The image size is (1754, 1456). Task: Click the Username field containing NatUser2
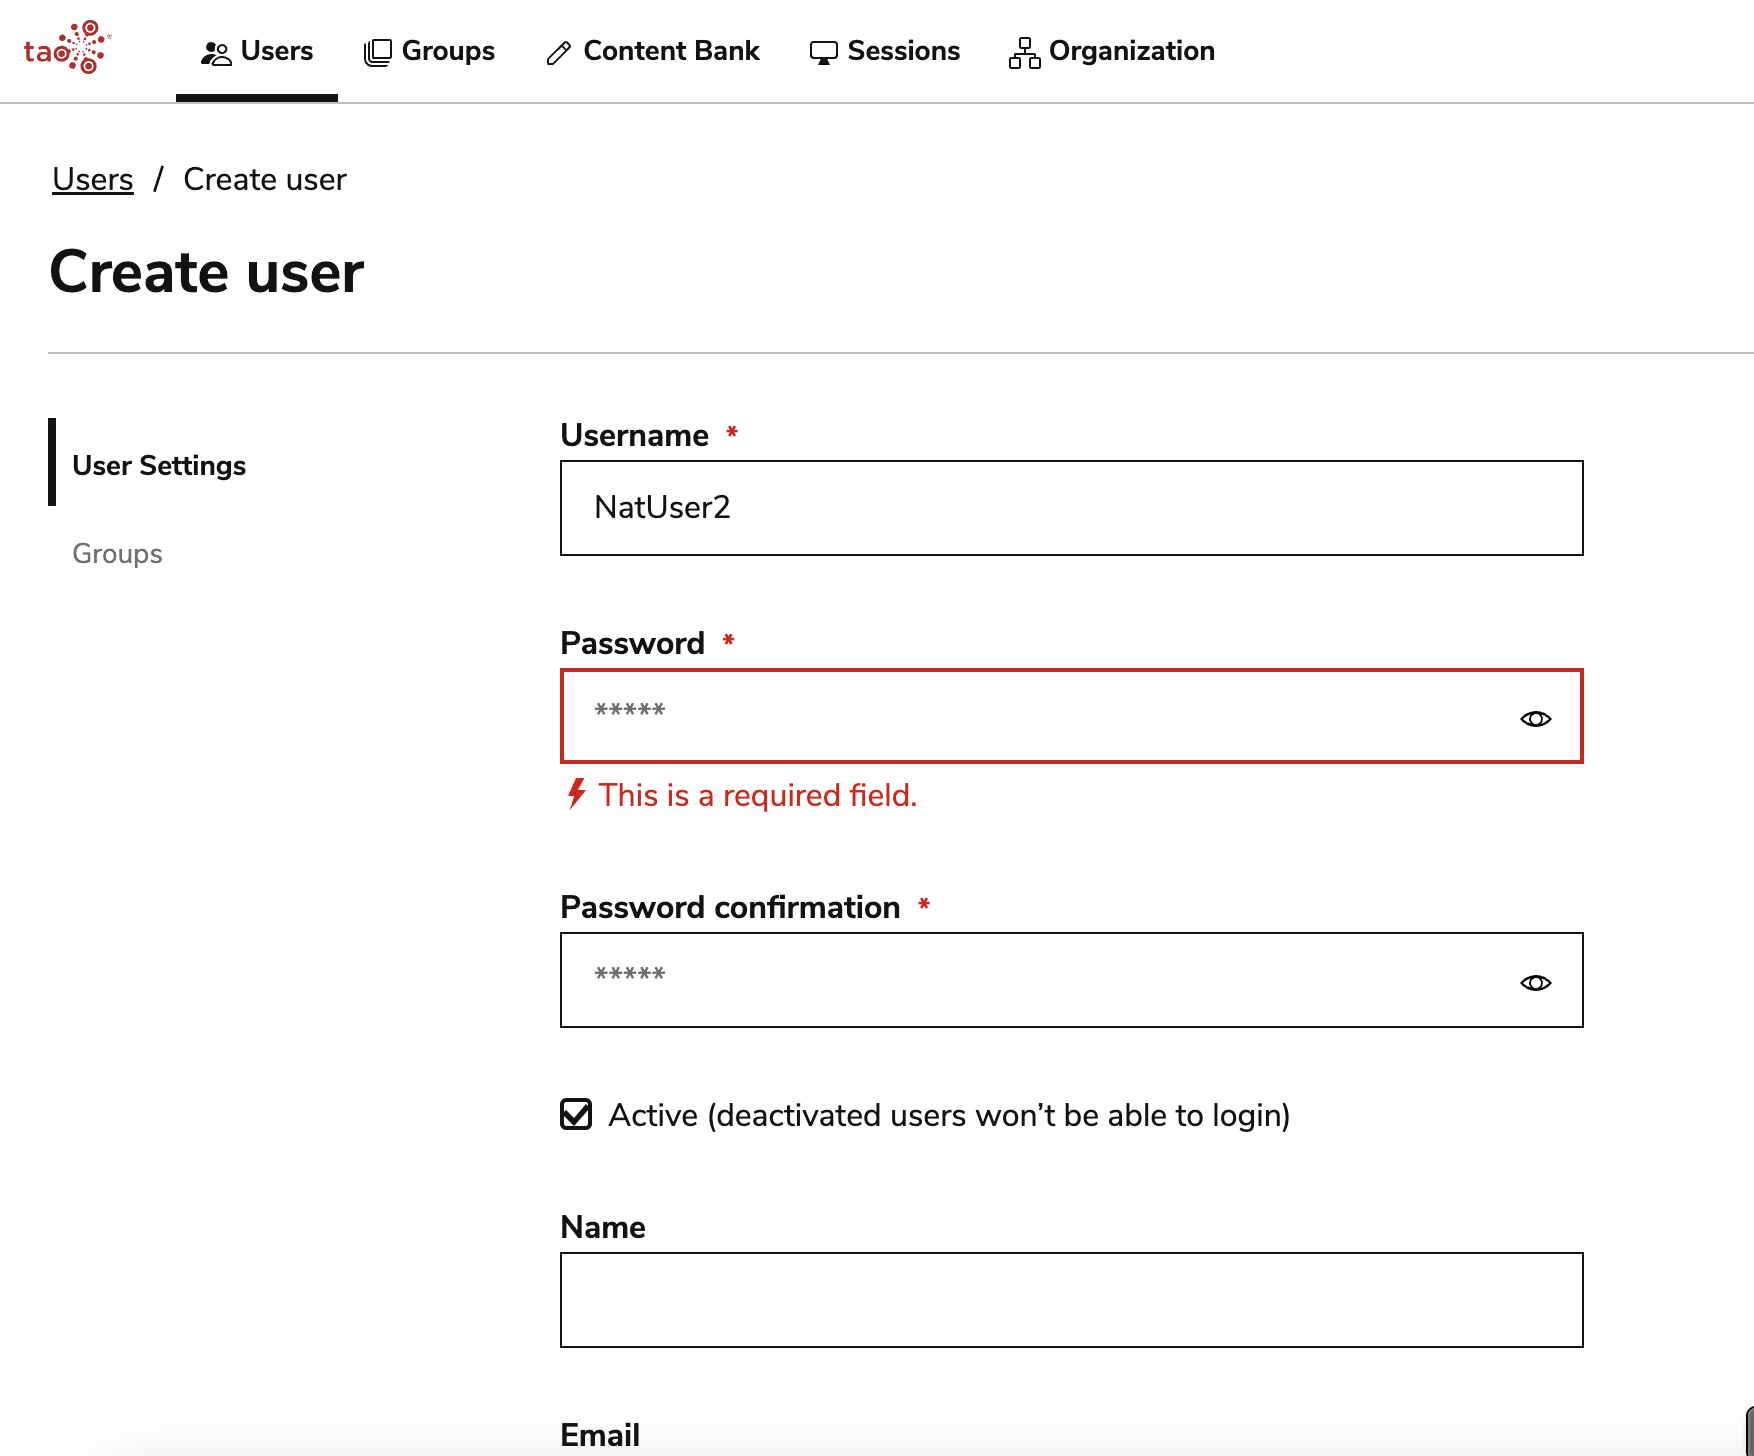[1070, 508]
